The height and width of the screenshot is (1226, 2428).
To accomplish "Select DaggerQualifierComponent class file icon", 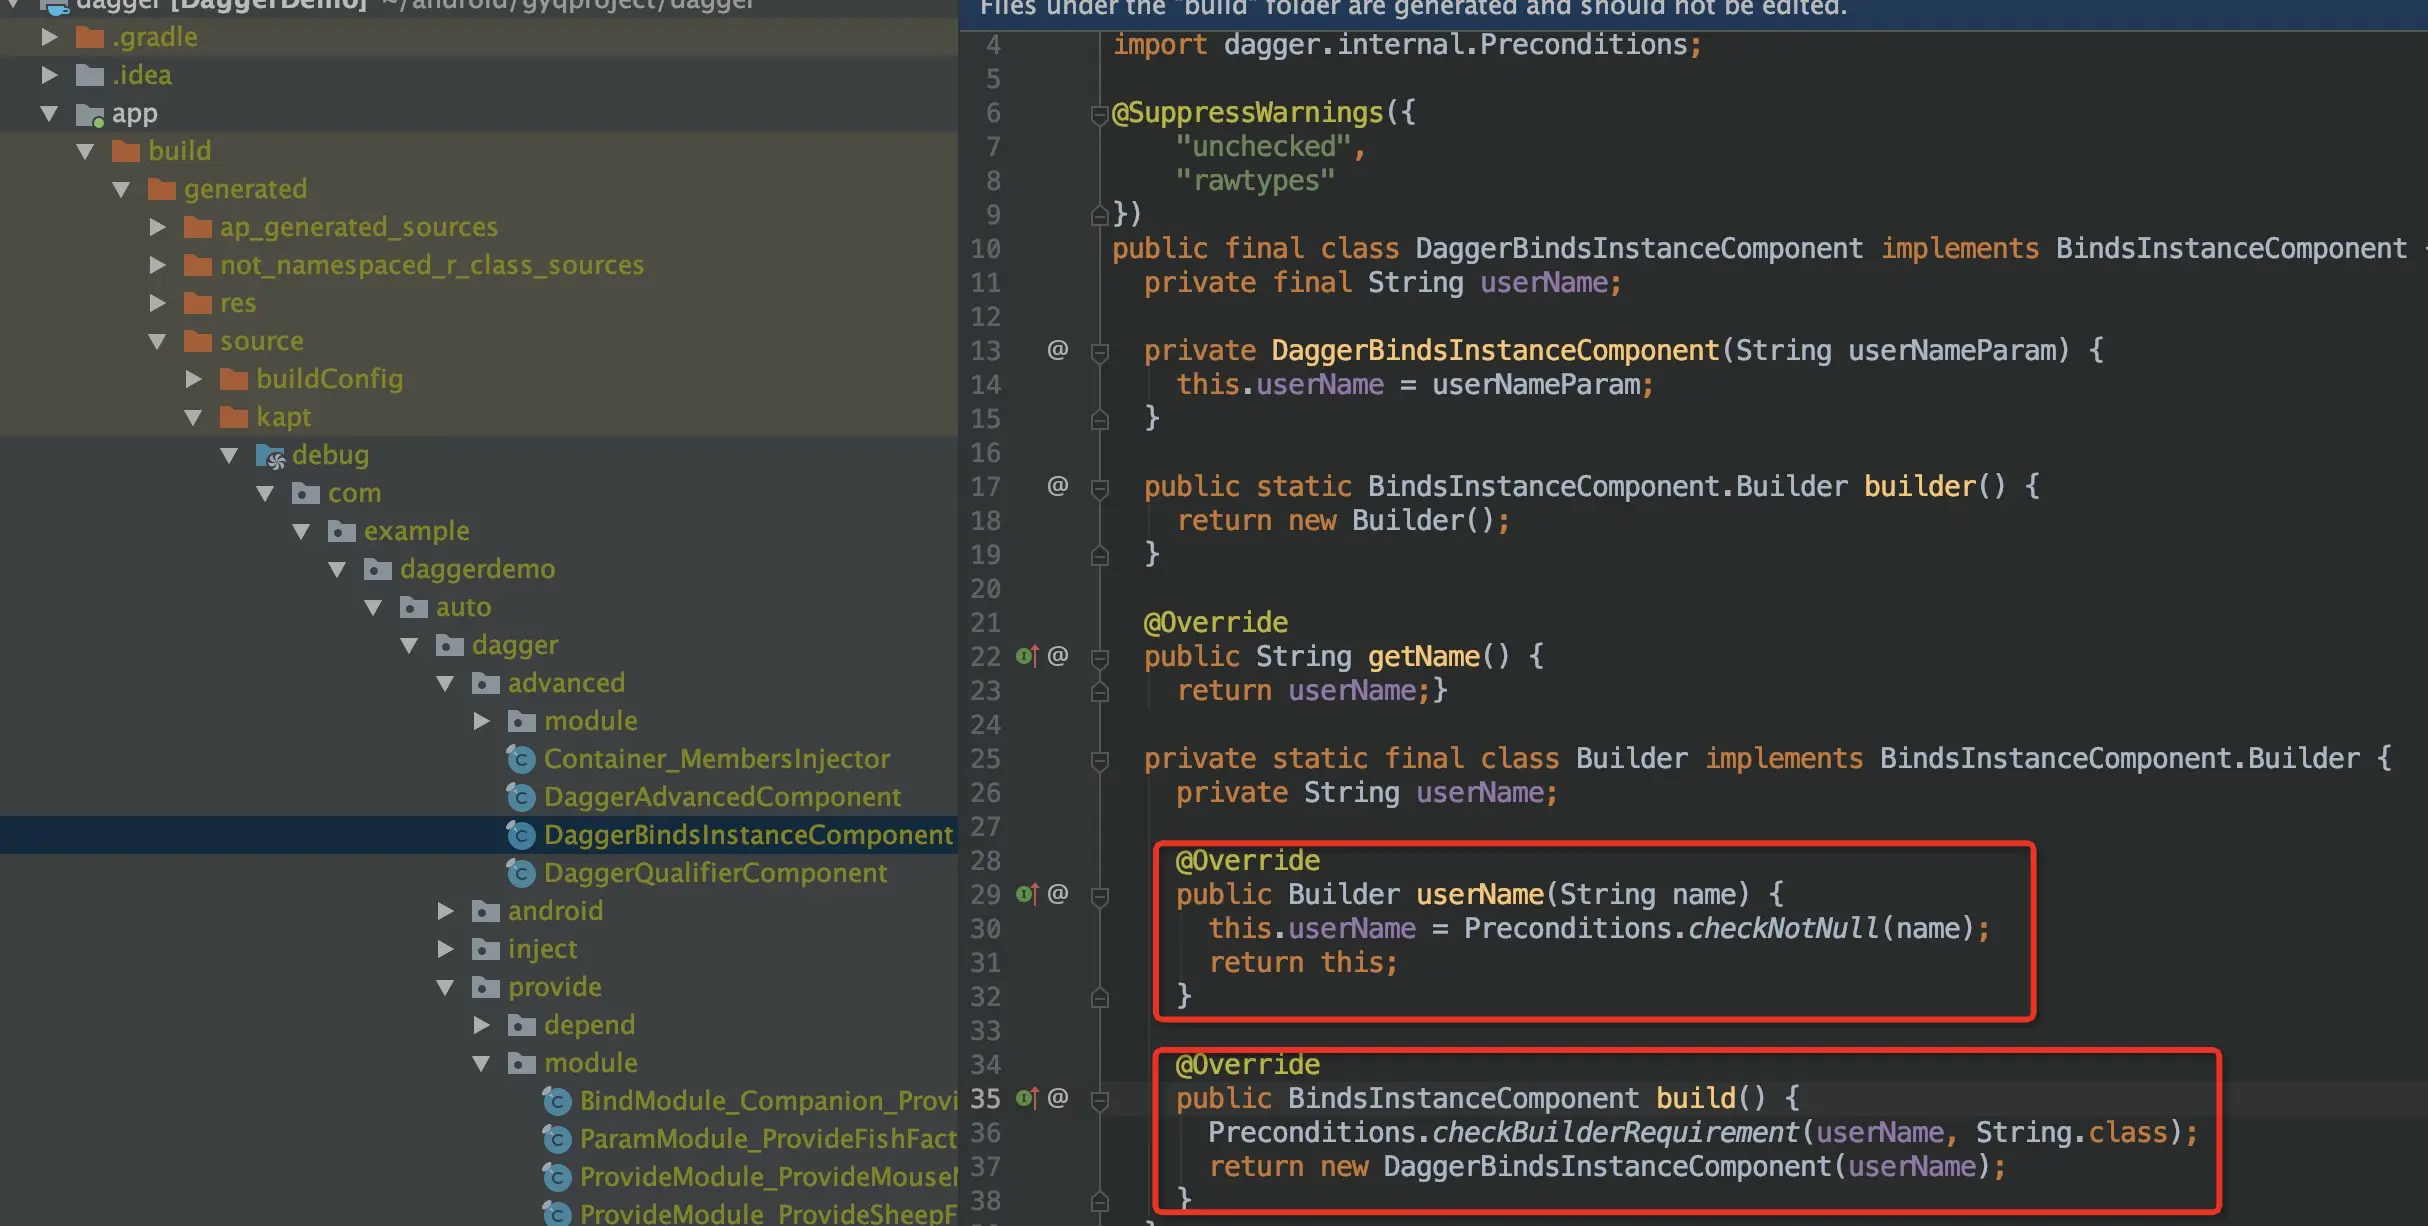I will [521, 873].
